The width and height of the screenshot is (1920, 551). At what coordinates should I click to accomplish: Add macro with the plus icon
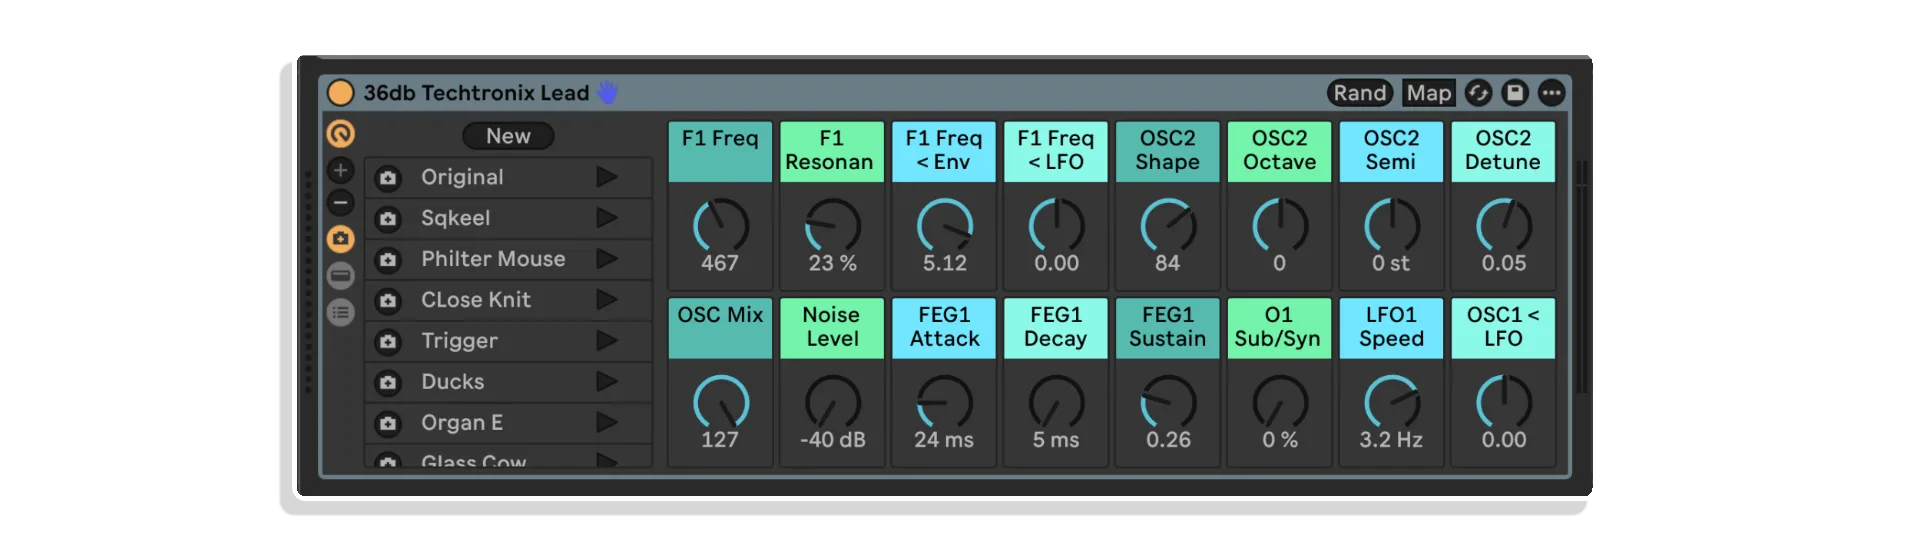tap(341, 170)
